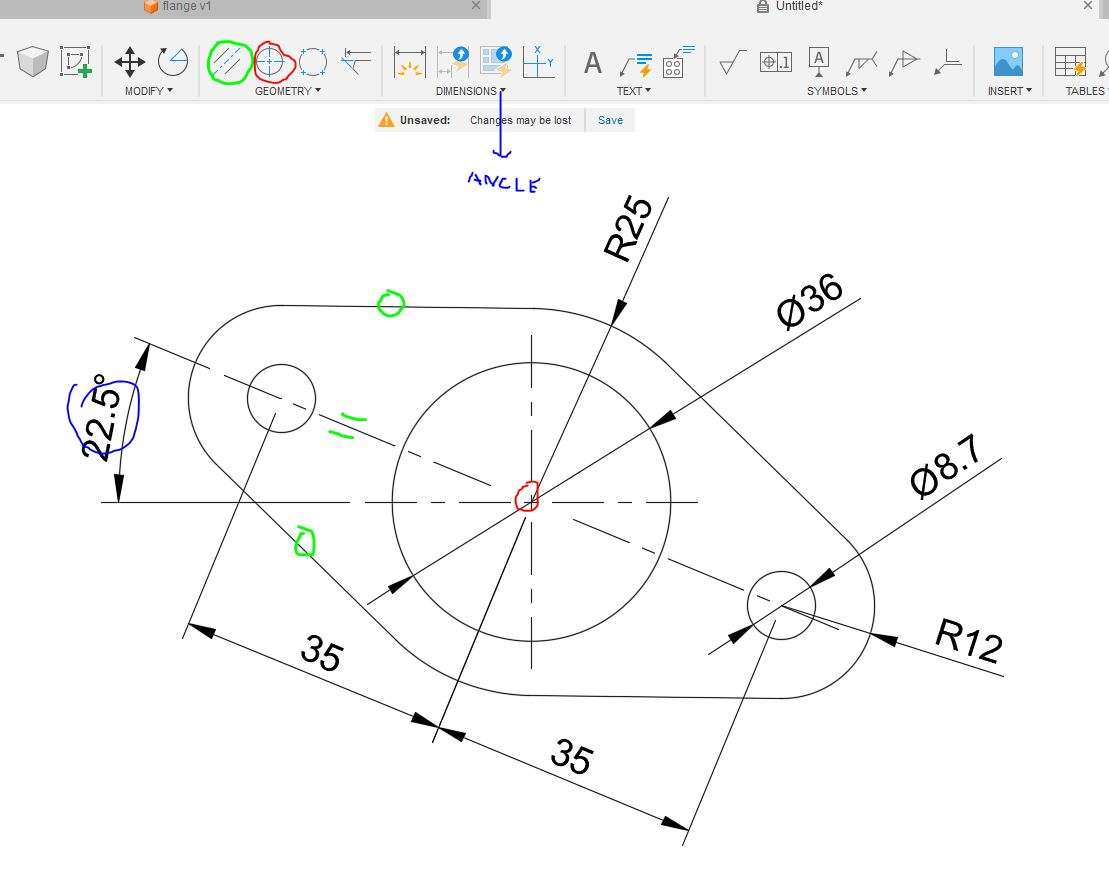Image resolution: width=1109 pixels, height=890 pixels.
Task: Select the Ordinate Dimension XY icon
Action: [538, 62]
